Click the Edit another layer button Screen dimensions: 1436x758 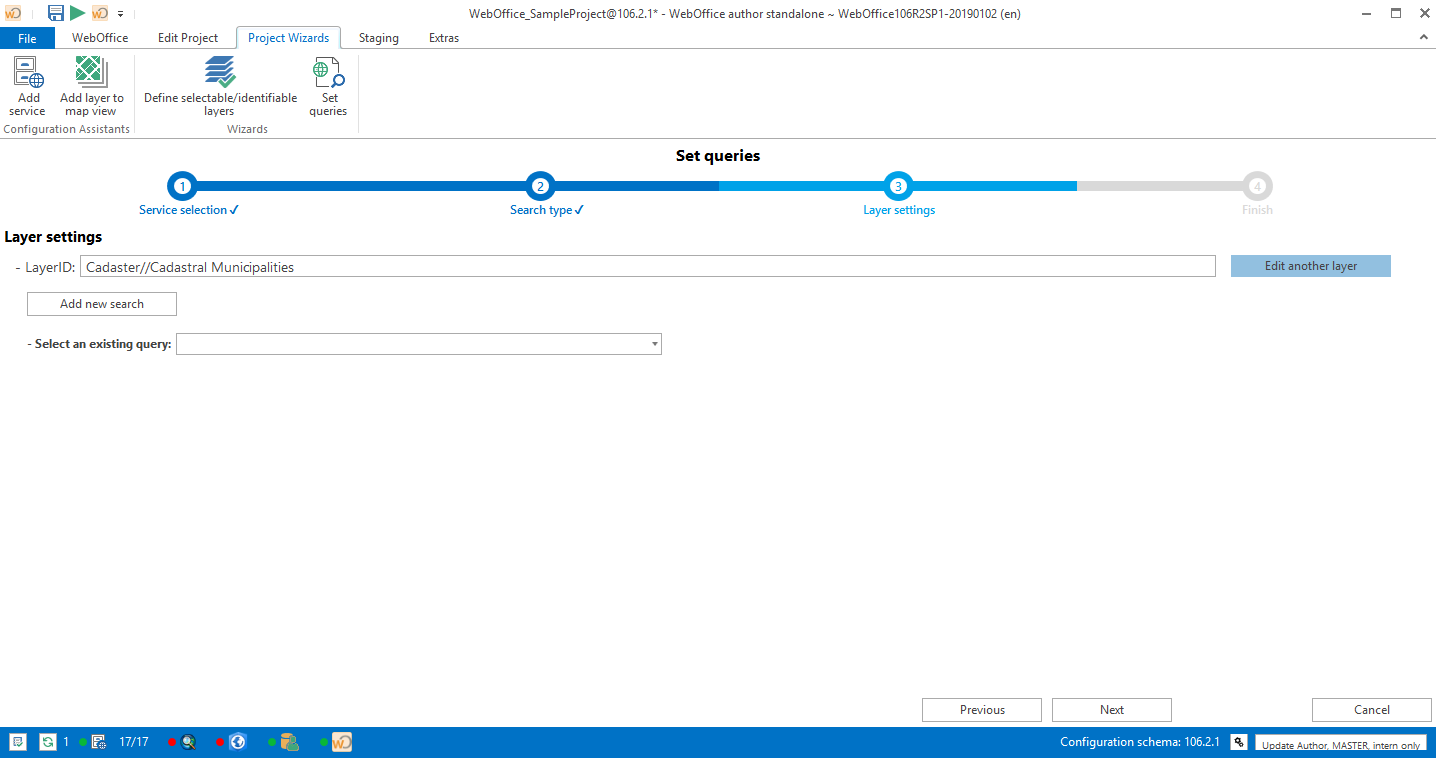coord(1310,266)
